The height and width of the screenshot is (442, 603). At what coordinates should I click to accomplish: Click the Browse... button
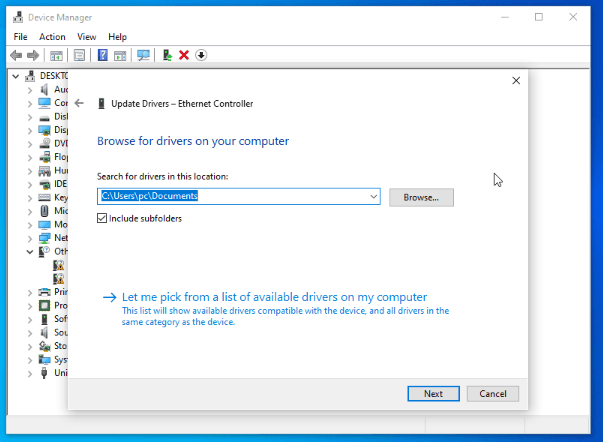[x=421, y=197]
